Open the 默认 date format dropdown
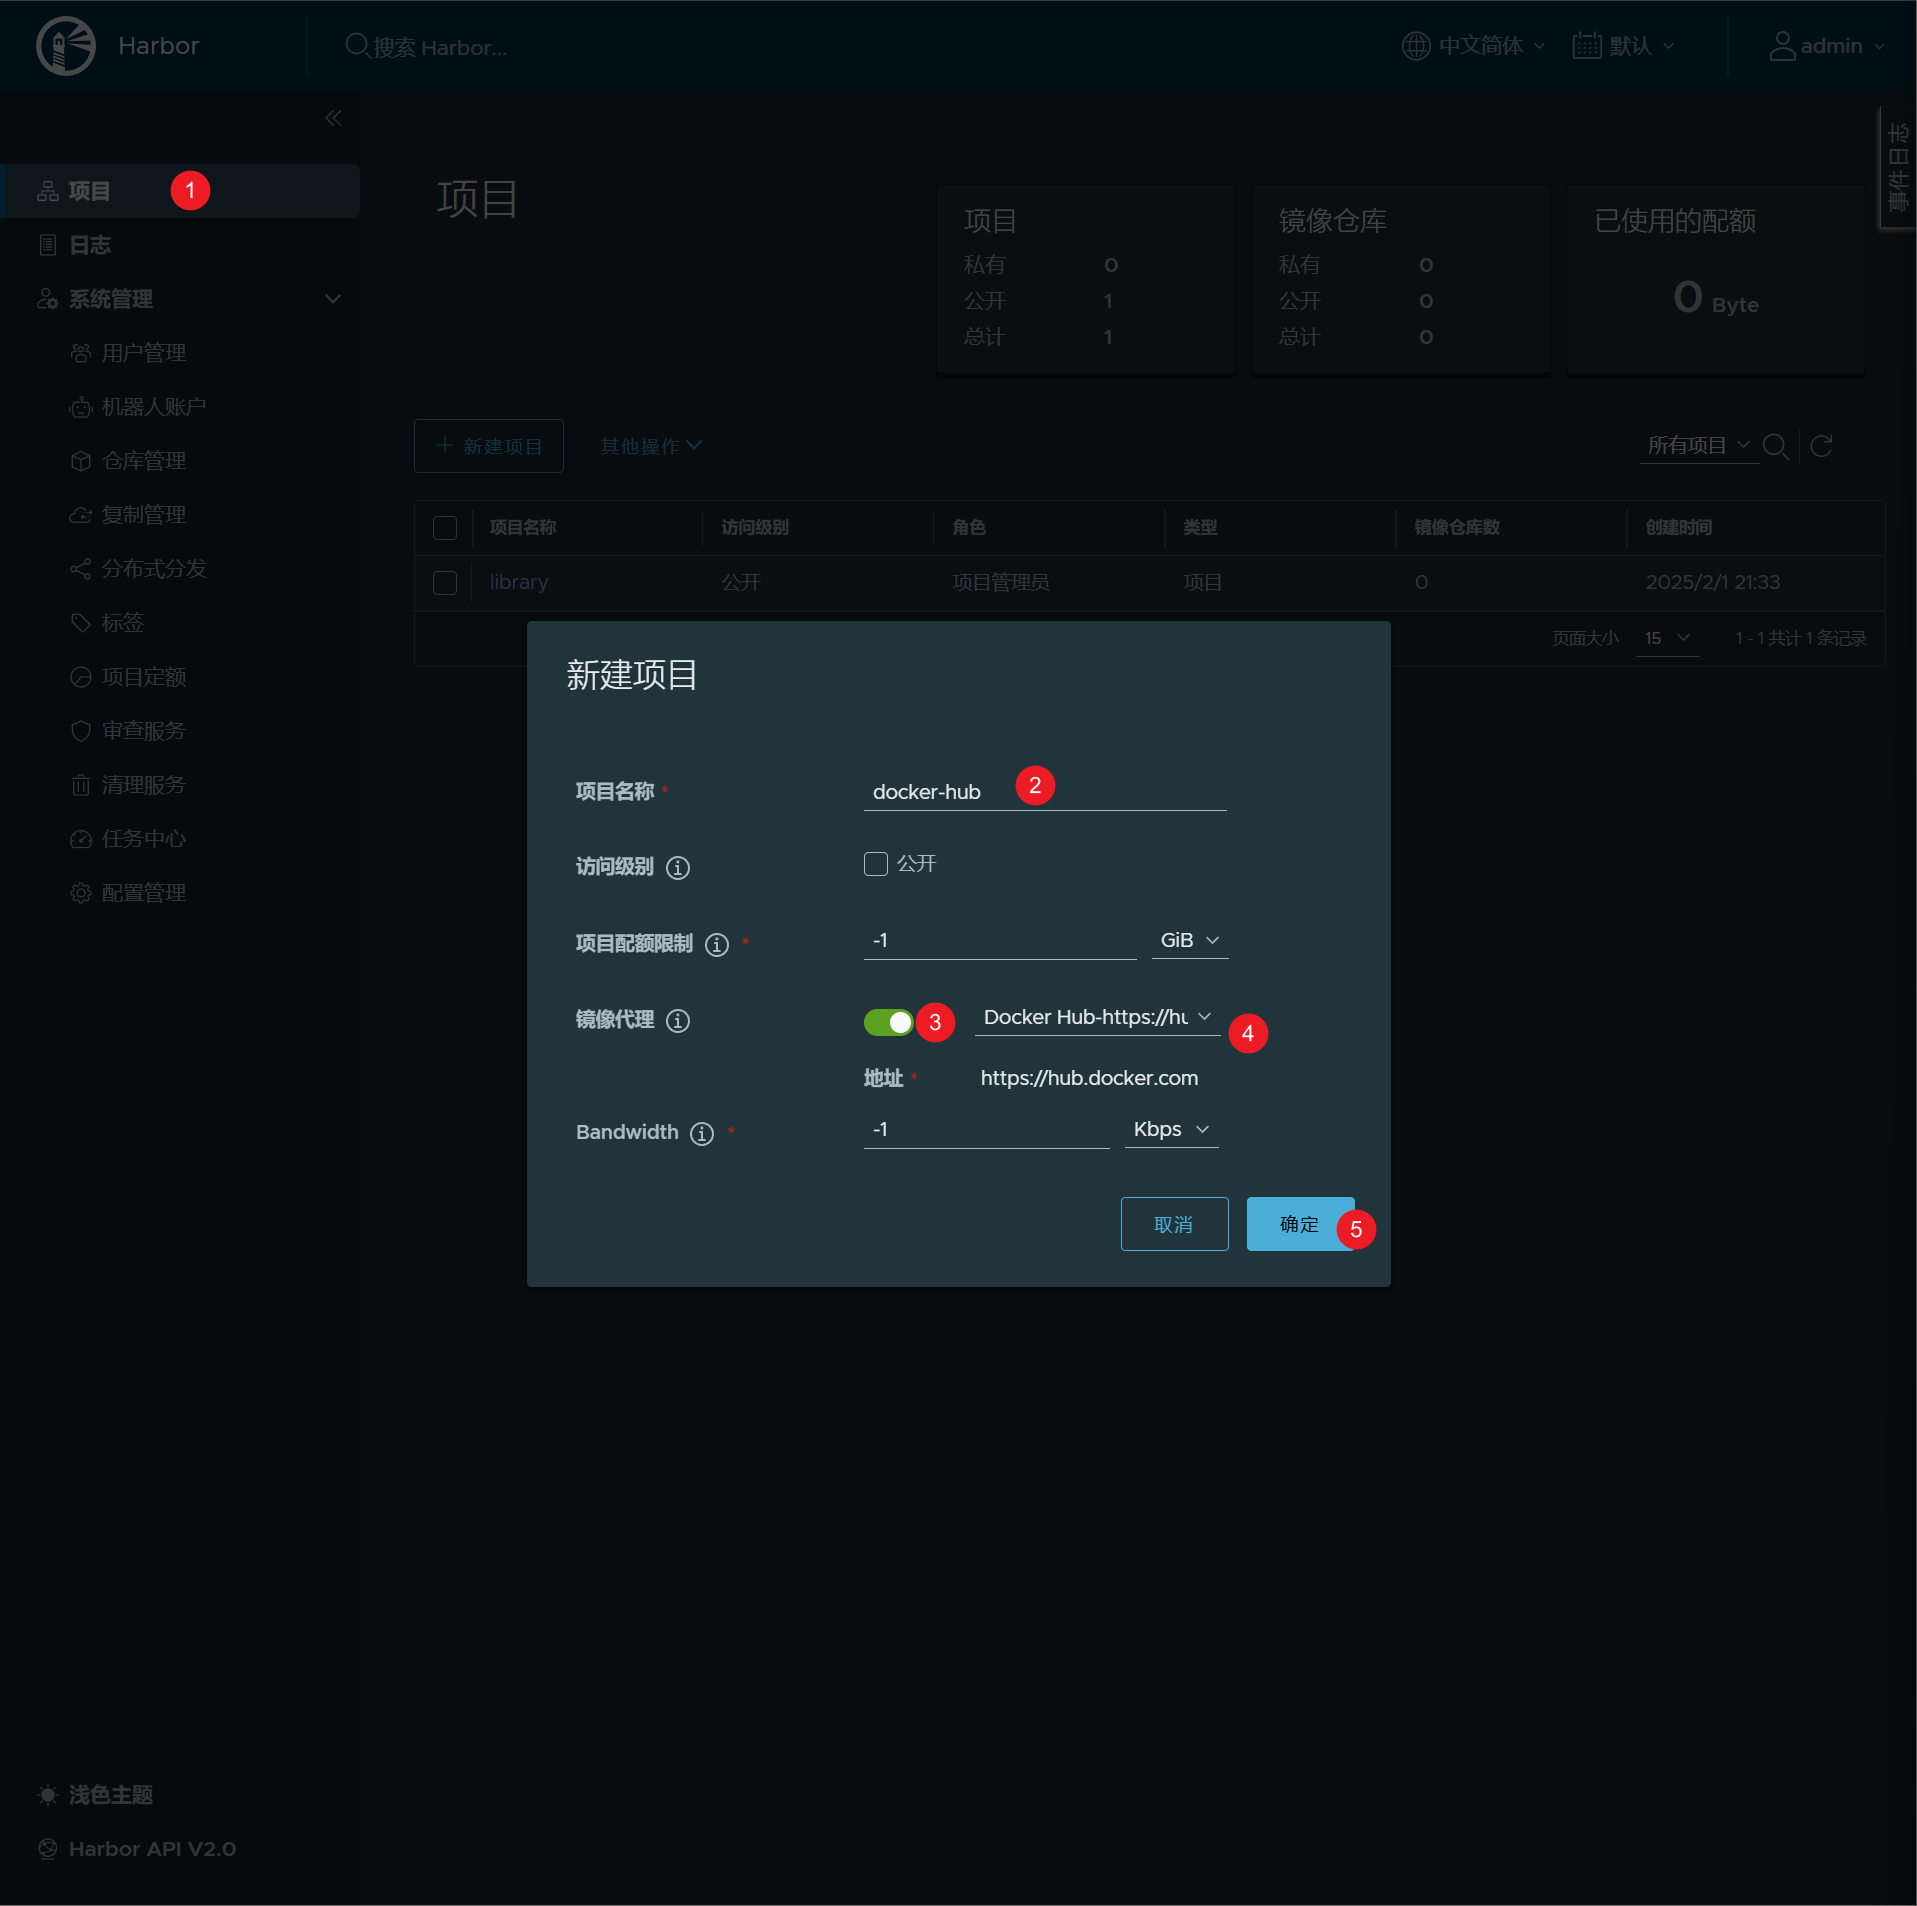The image size is (1917, 1906). click(1623, 46)
